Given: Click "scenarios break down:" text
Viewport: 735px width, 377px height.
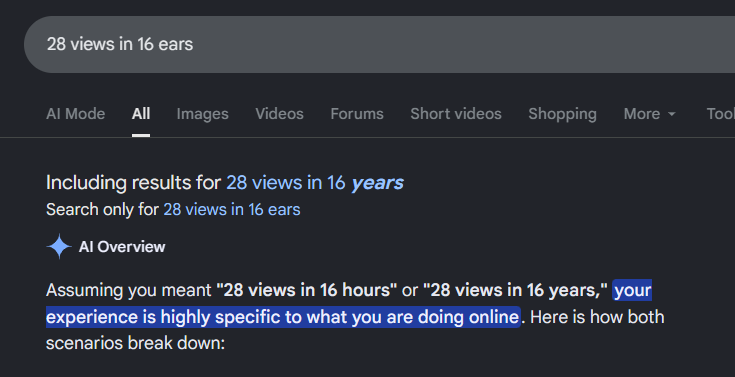Looking at the screenshot, I should (135, 343).
